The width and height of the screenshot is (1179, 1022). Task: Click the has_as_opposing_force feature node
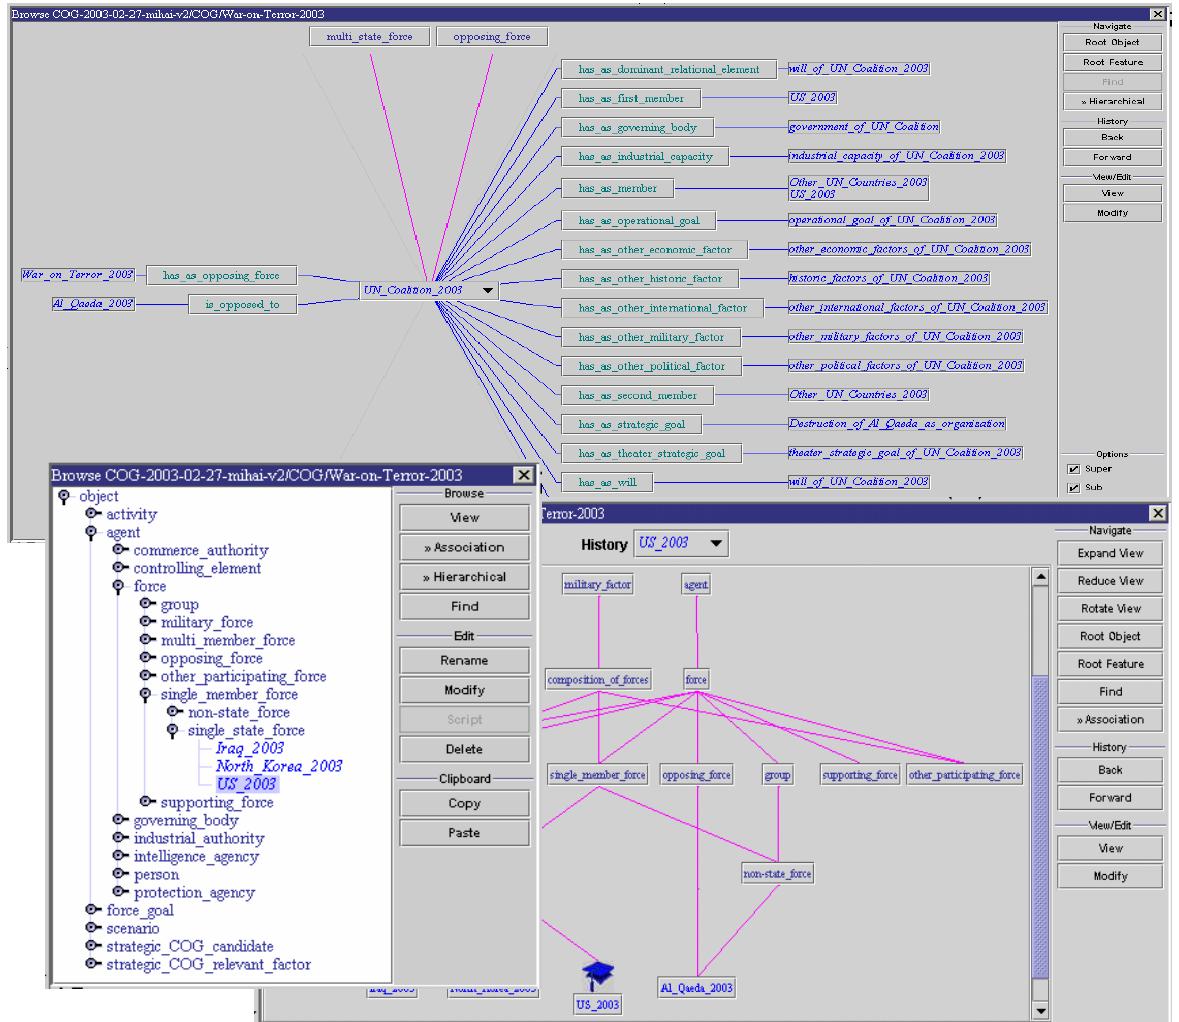(x=221, y=275)
